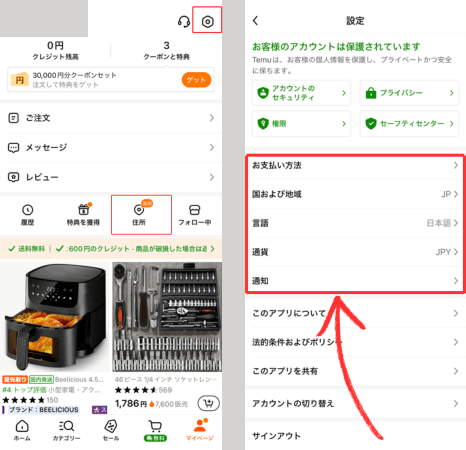Open アカウントのセキュリティ card

(x=302, y=93)
